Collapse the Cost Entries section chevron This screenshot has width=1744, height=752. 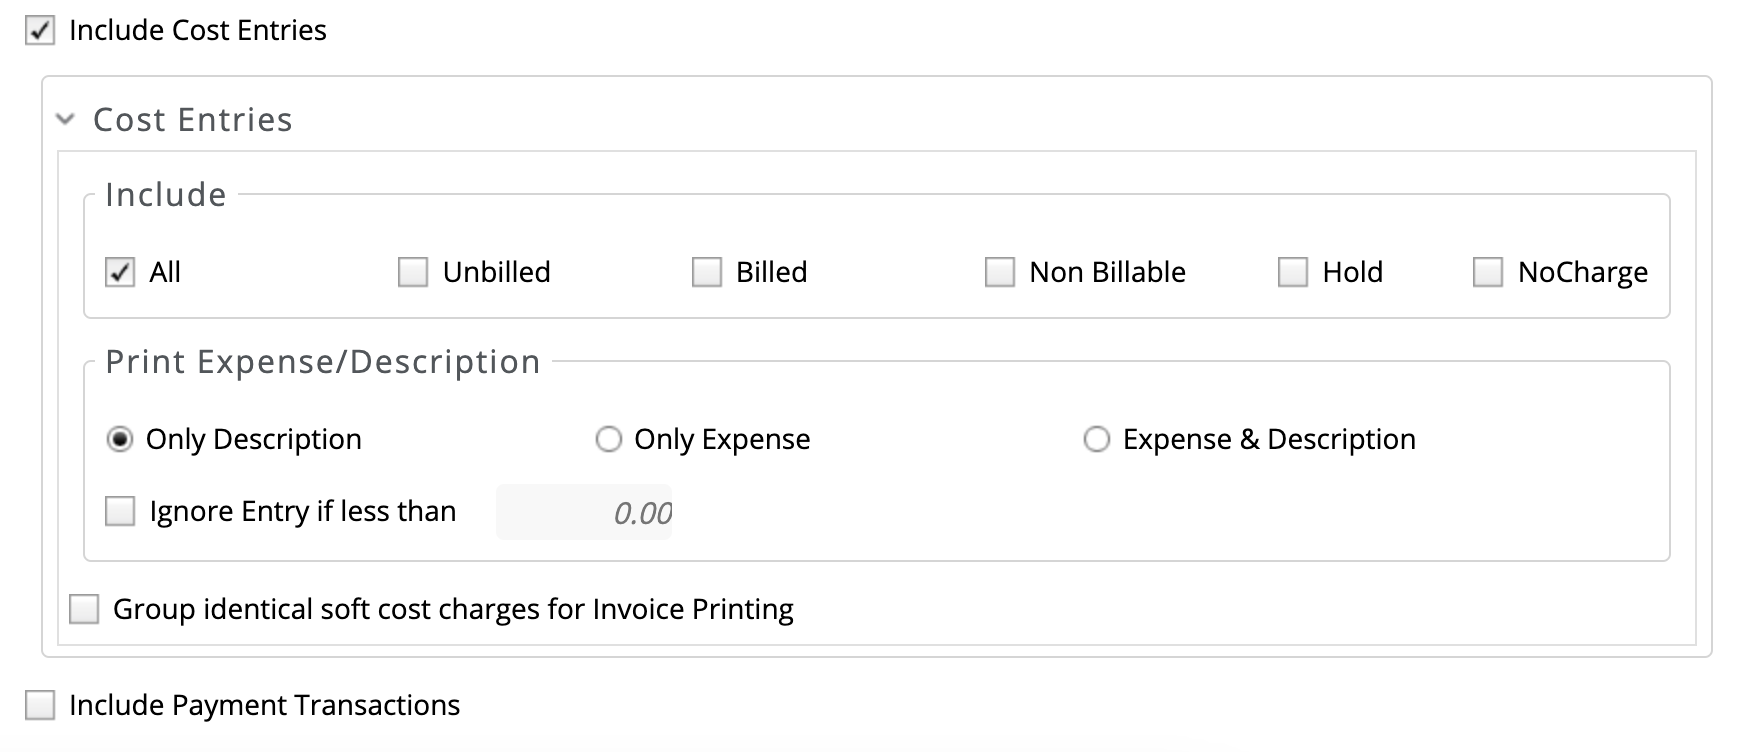click(66, 120)
